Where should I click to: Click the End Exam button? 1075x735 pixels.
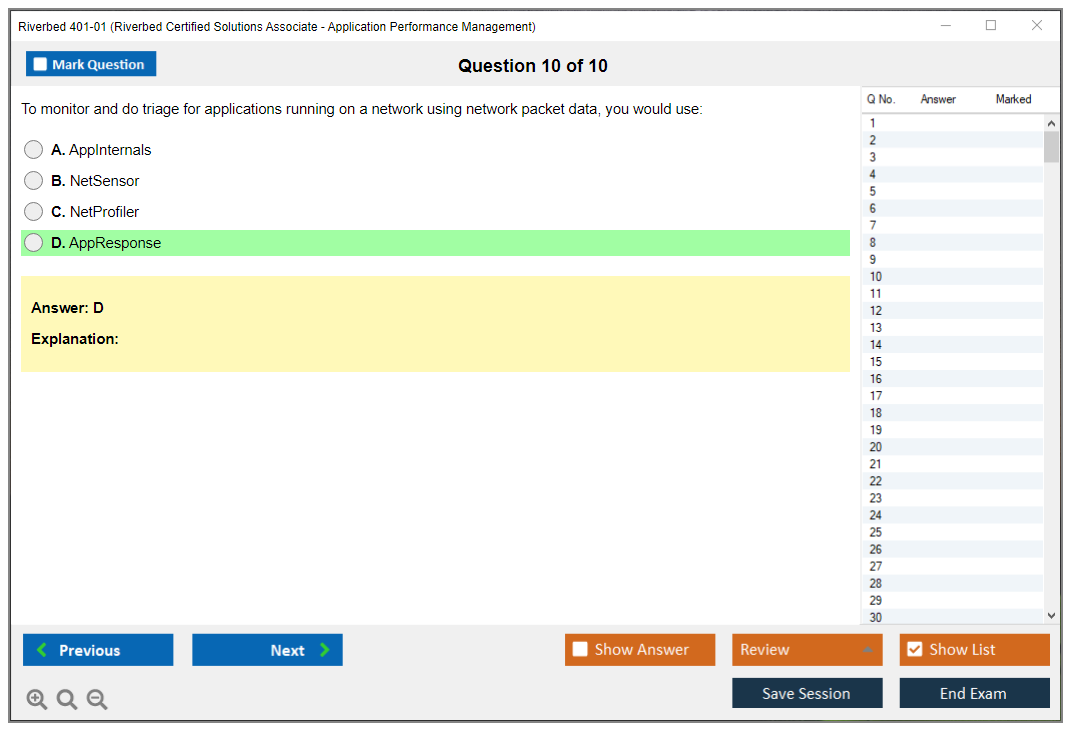click(x=974, y=693)
